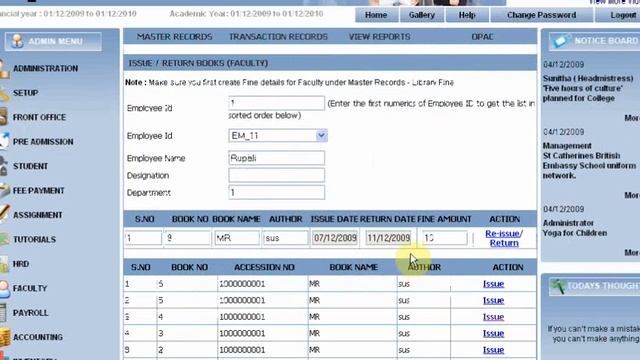Click the Student sidebar icon
Image resolution: width=640 pixels, height=360 pixels.
click(x=4, y=166)
